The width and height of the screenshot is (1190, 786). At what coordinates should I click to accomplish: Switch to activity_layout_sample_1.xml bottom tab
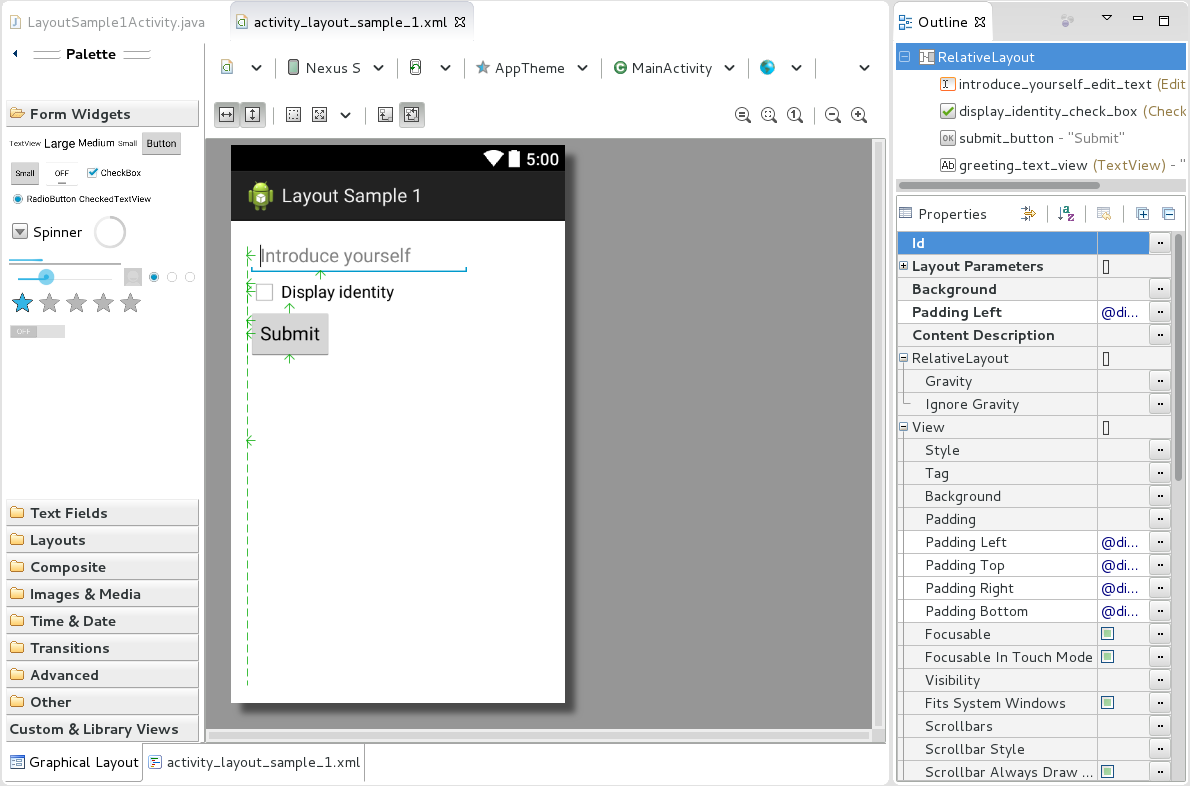coord(254,762)
